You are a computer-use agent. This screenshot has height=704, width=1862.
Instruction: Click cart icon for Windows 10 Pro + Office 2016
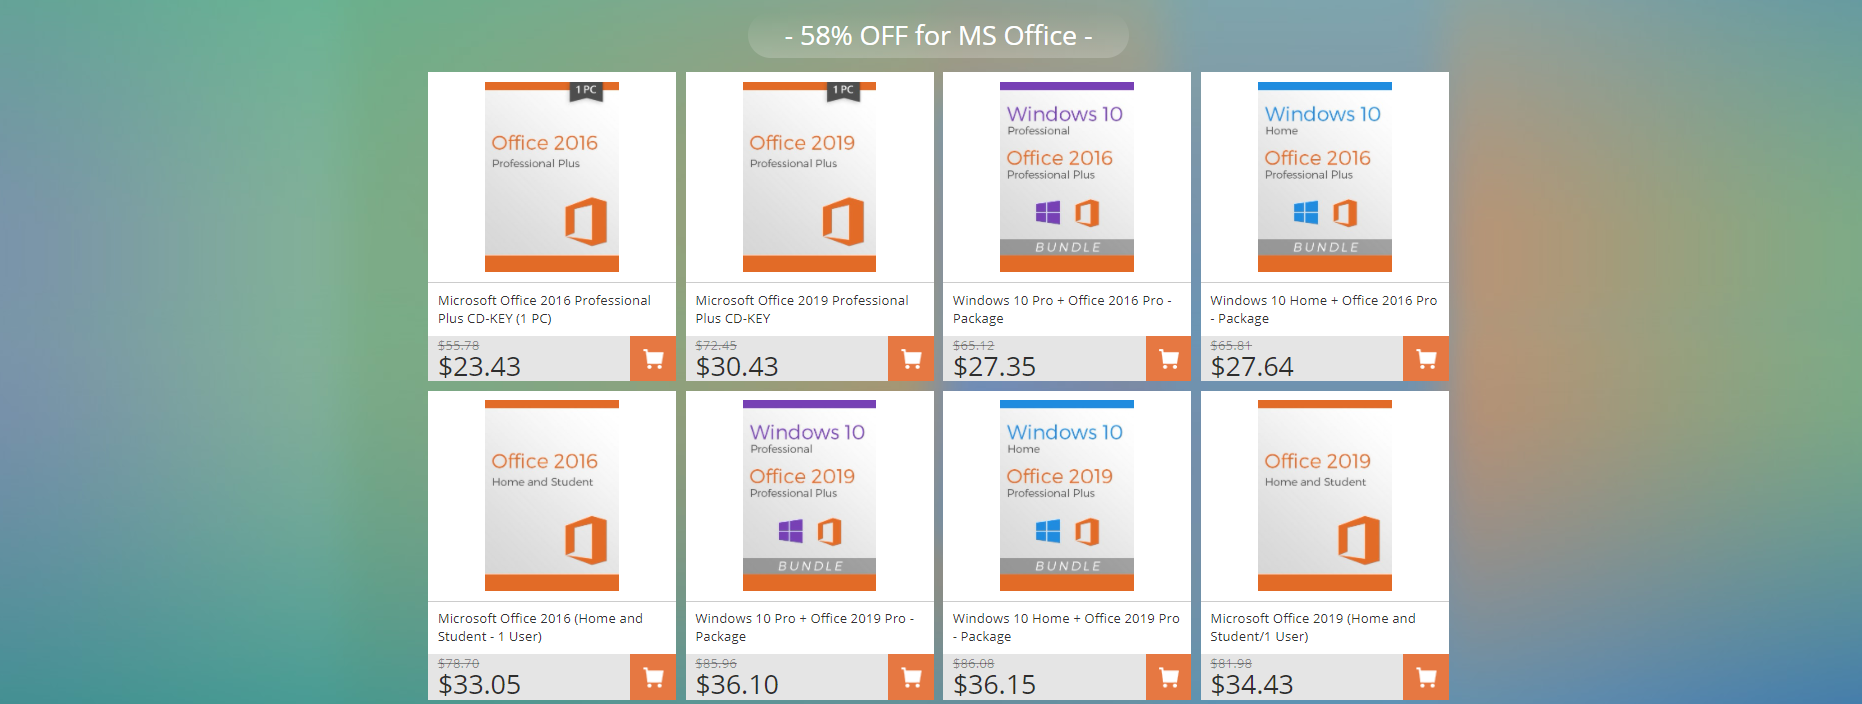1168,359
